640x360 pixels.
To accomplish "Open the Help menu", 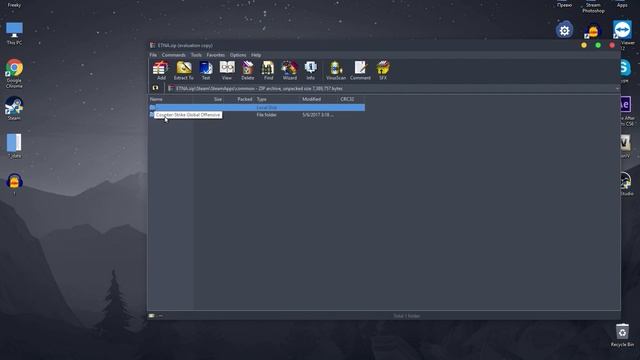I will (256, 55).
